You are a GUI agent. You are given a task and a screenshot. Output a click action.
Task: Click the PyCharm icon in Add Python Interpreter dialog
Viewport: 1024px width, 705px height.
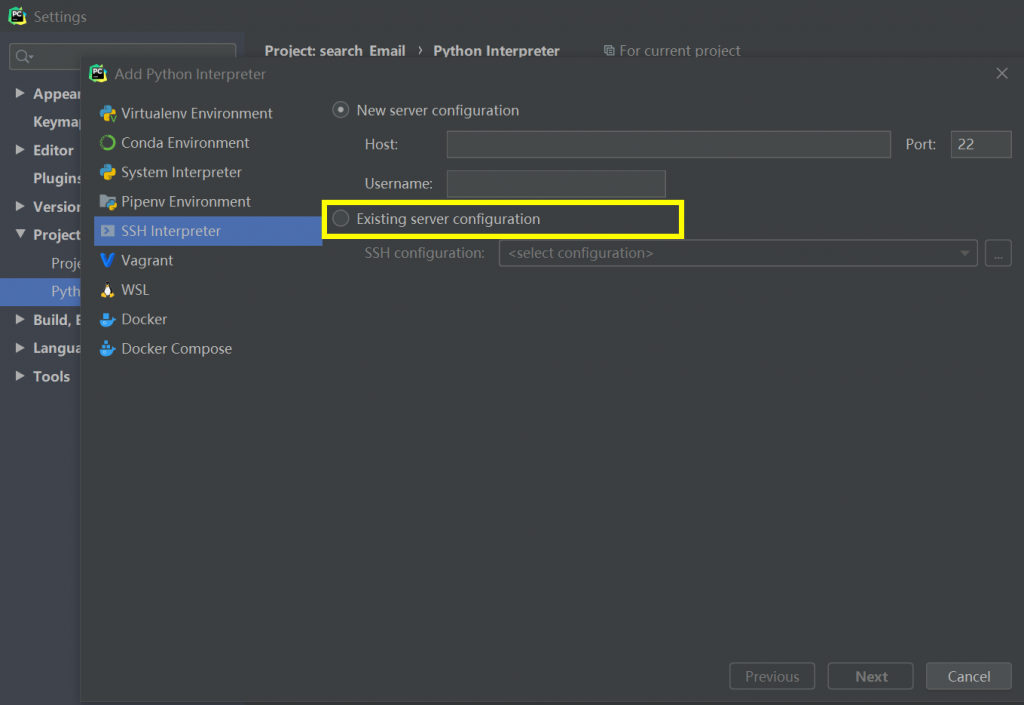coord(98,73)
